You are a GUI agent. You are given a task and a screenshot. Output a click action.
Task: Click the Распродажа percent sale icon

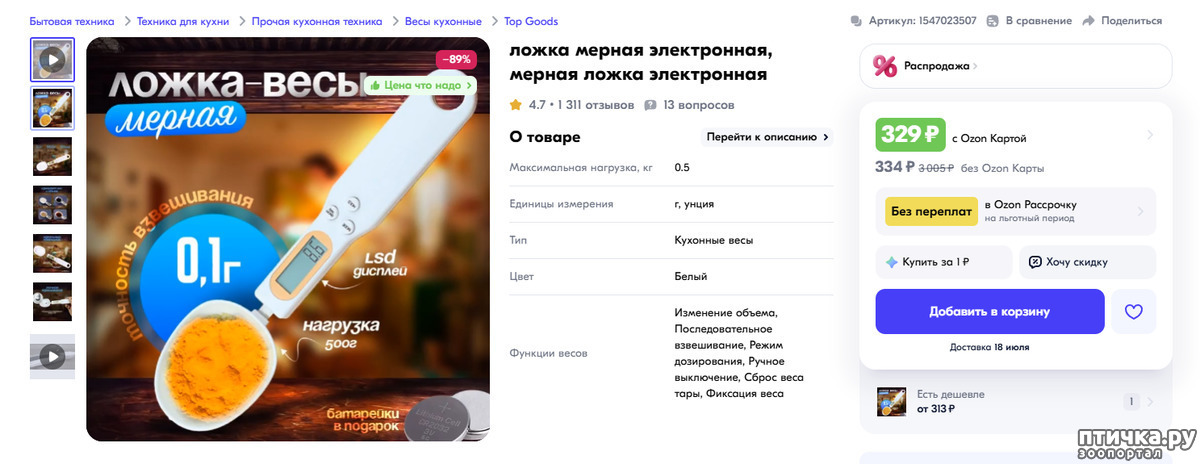pos(885,66)
